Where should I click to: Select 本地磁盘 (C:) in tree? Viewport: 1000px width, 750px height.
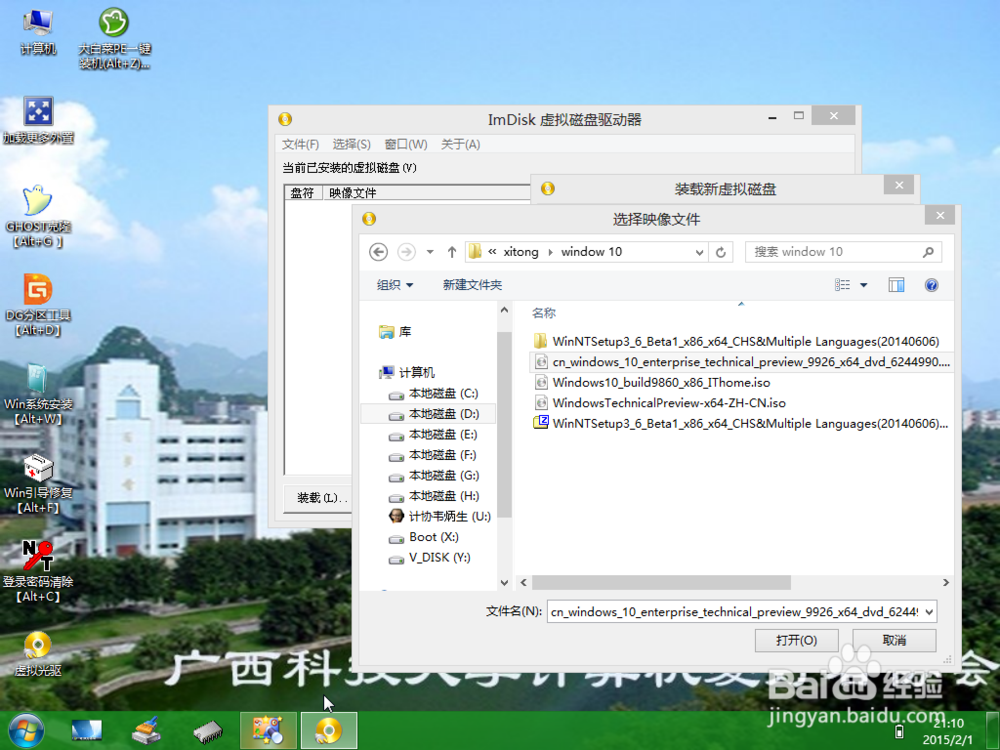(434, 393)
